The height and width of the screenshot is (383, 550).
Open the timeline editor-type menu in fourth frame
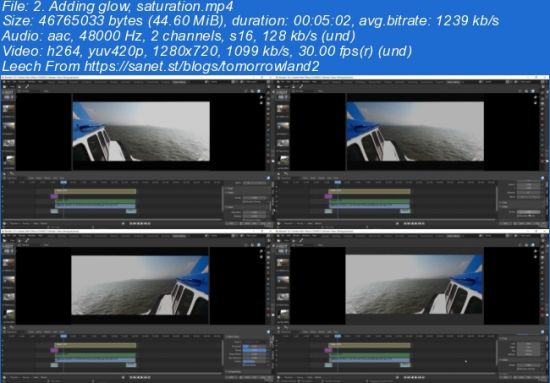(x=280, y=378)
